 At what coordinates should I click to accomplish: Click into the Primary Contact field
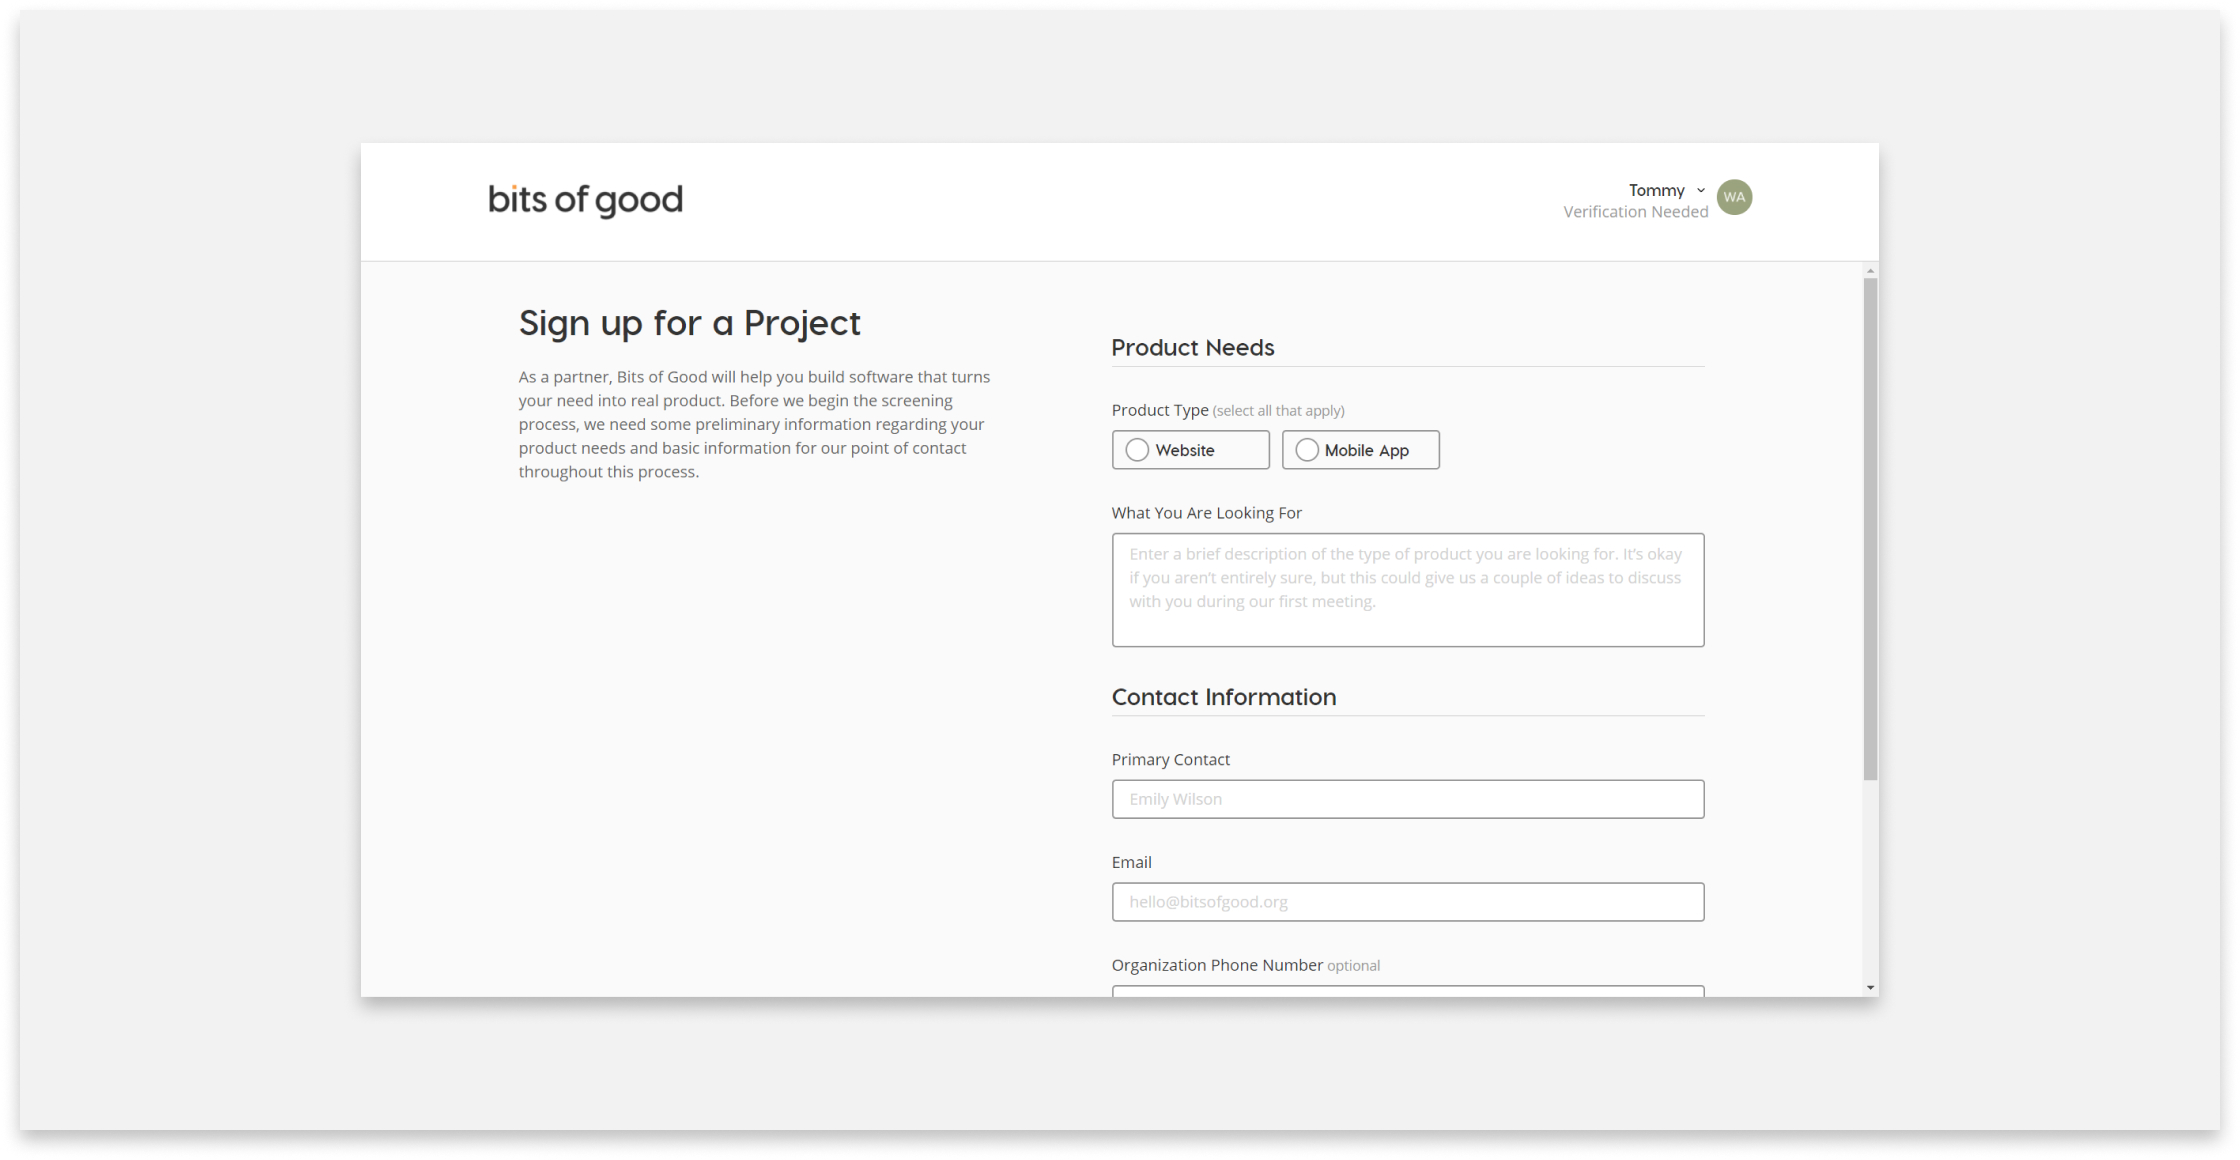pyautogui.click(x=1407, y=799)
